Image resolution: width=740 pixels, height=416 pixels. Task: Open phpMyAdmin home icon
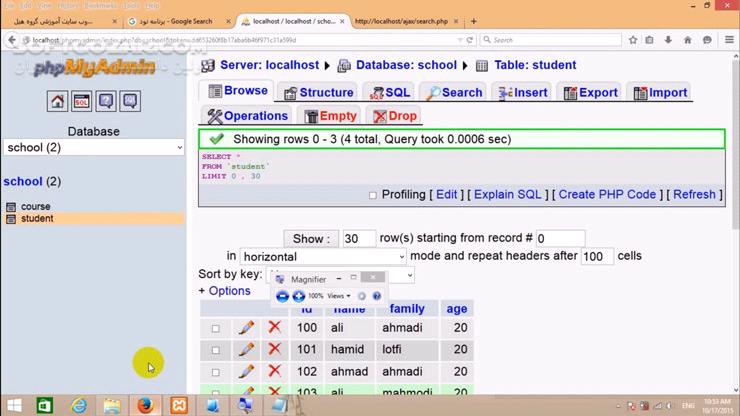click(x=57, y=101)
